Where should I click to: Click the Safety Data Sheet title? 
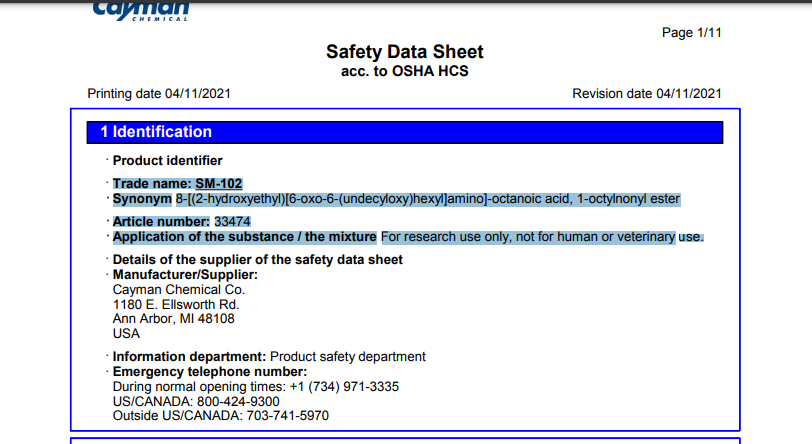coord(404,52)
